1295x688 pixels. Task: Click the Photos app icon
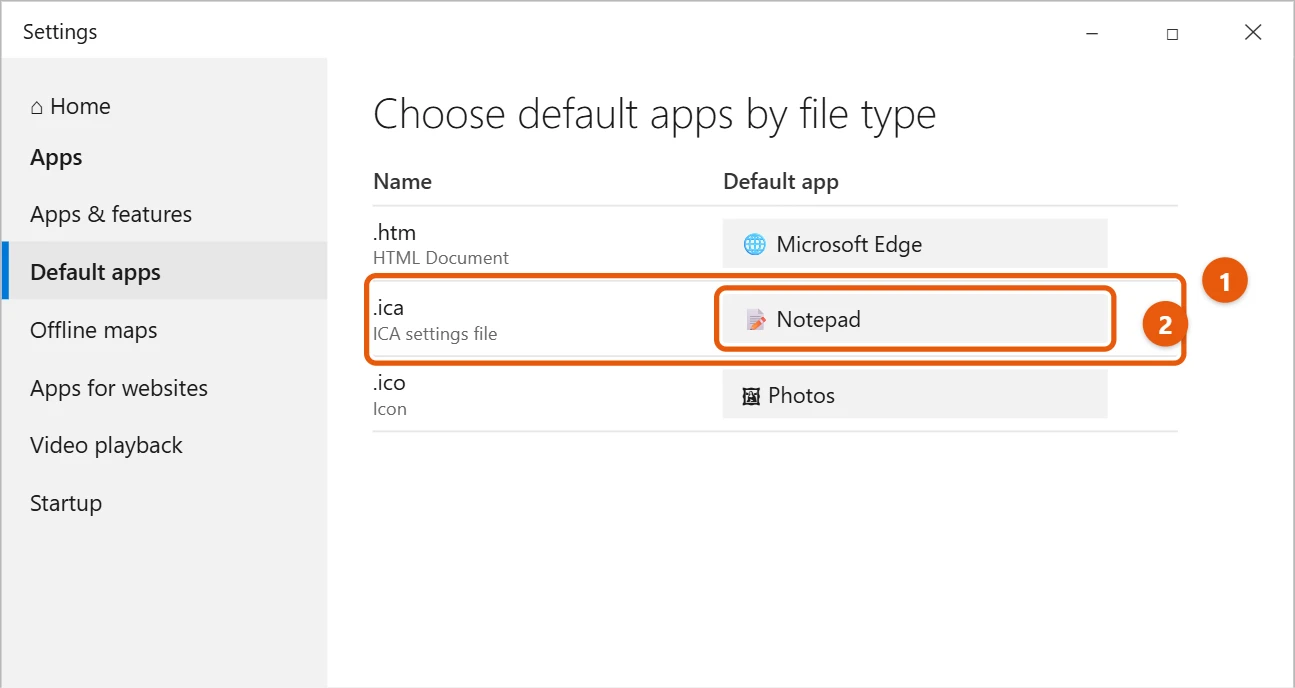pyautogui.click(x=752, y=396)
